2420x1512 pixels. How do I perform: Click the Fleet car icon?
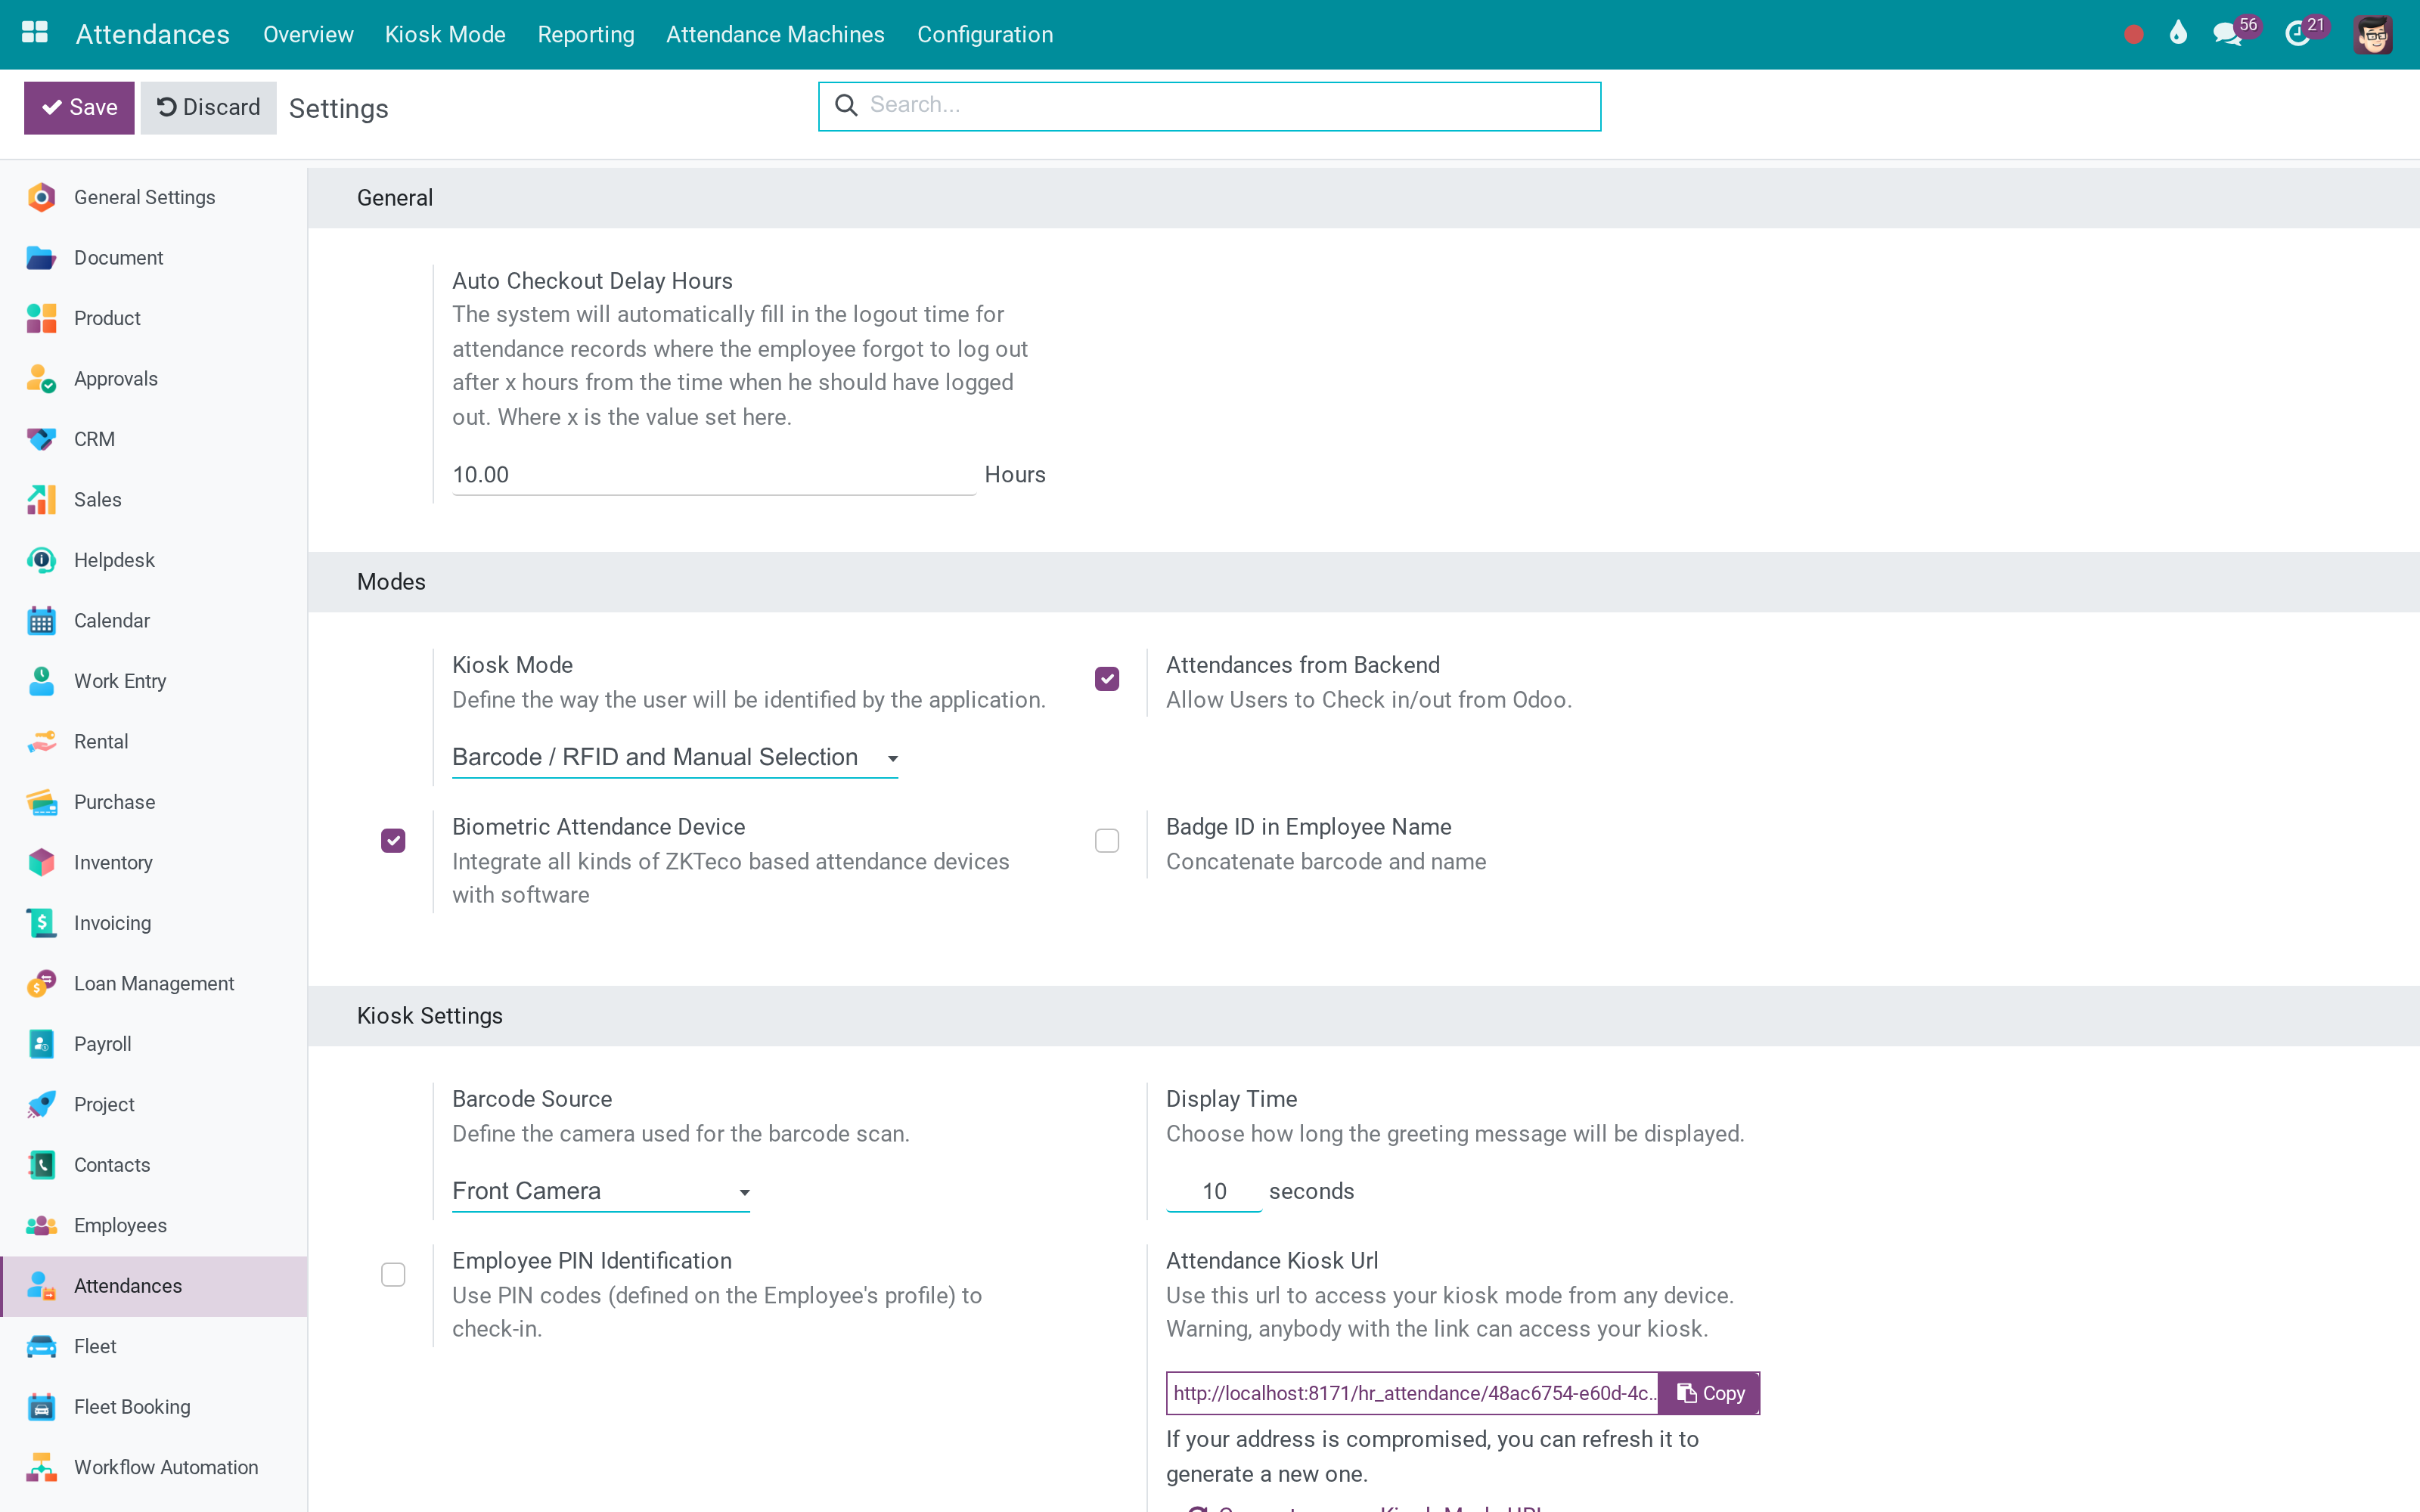(41, 1347)
